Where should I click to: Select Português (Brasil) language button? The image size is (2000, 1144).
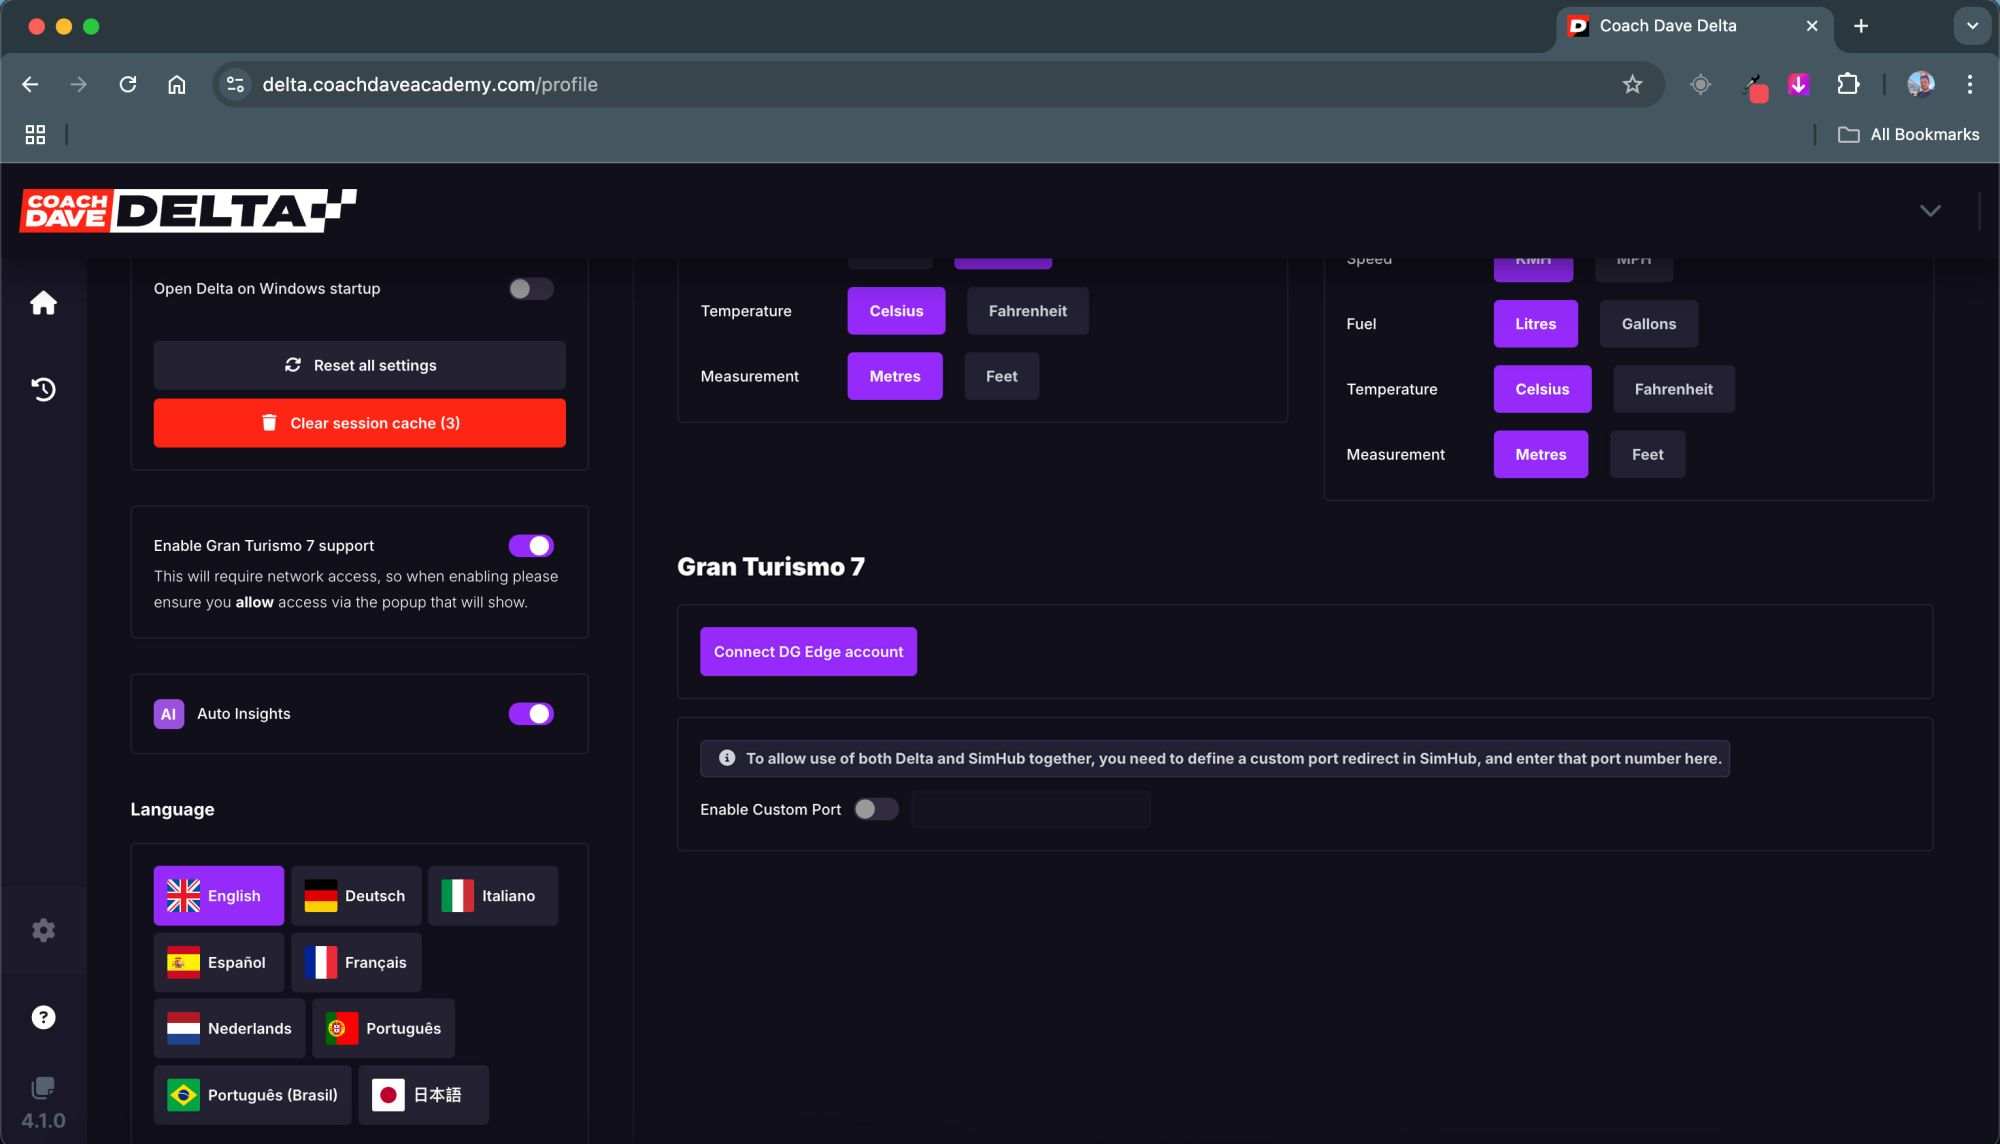click(x=252, y=1095)
